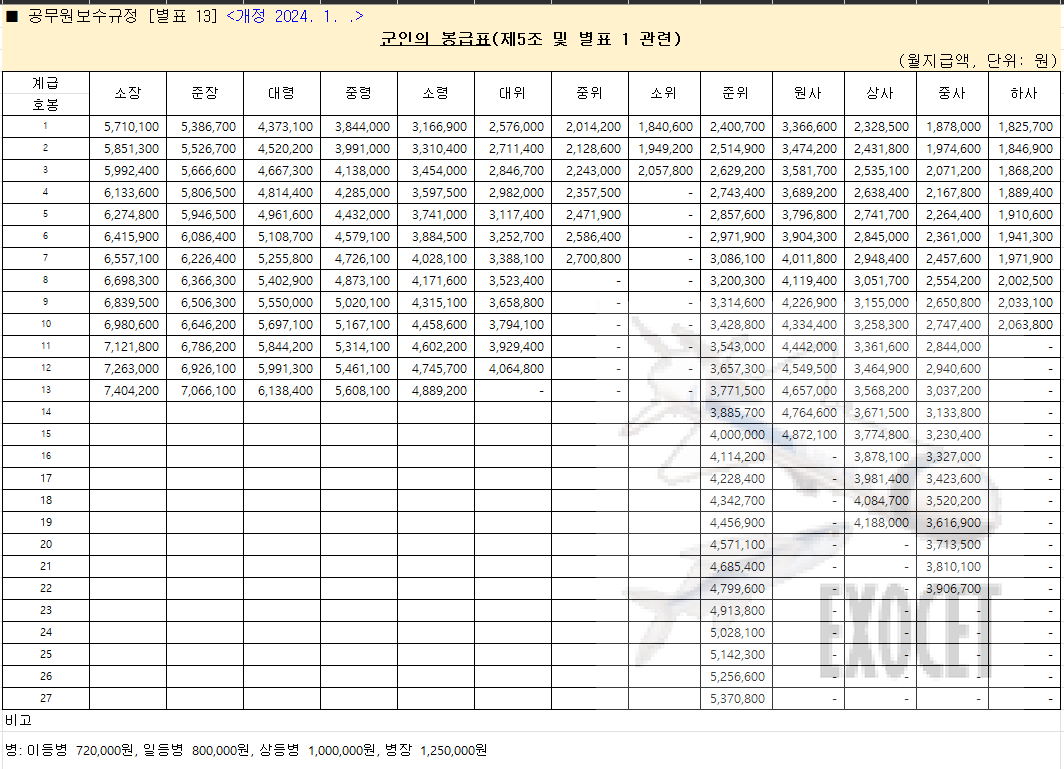Select the cell 4,188,000

(880, 523)
